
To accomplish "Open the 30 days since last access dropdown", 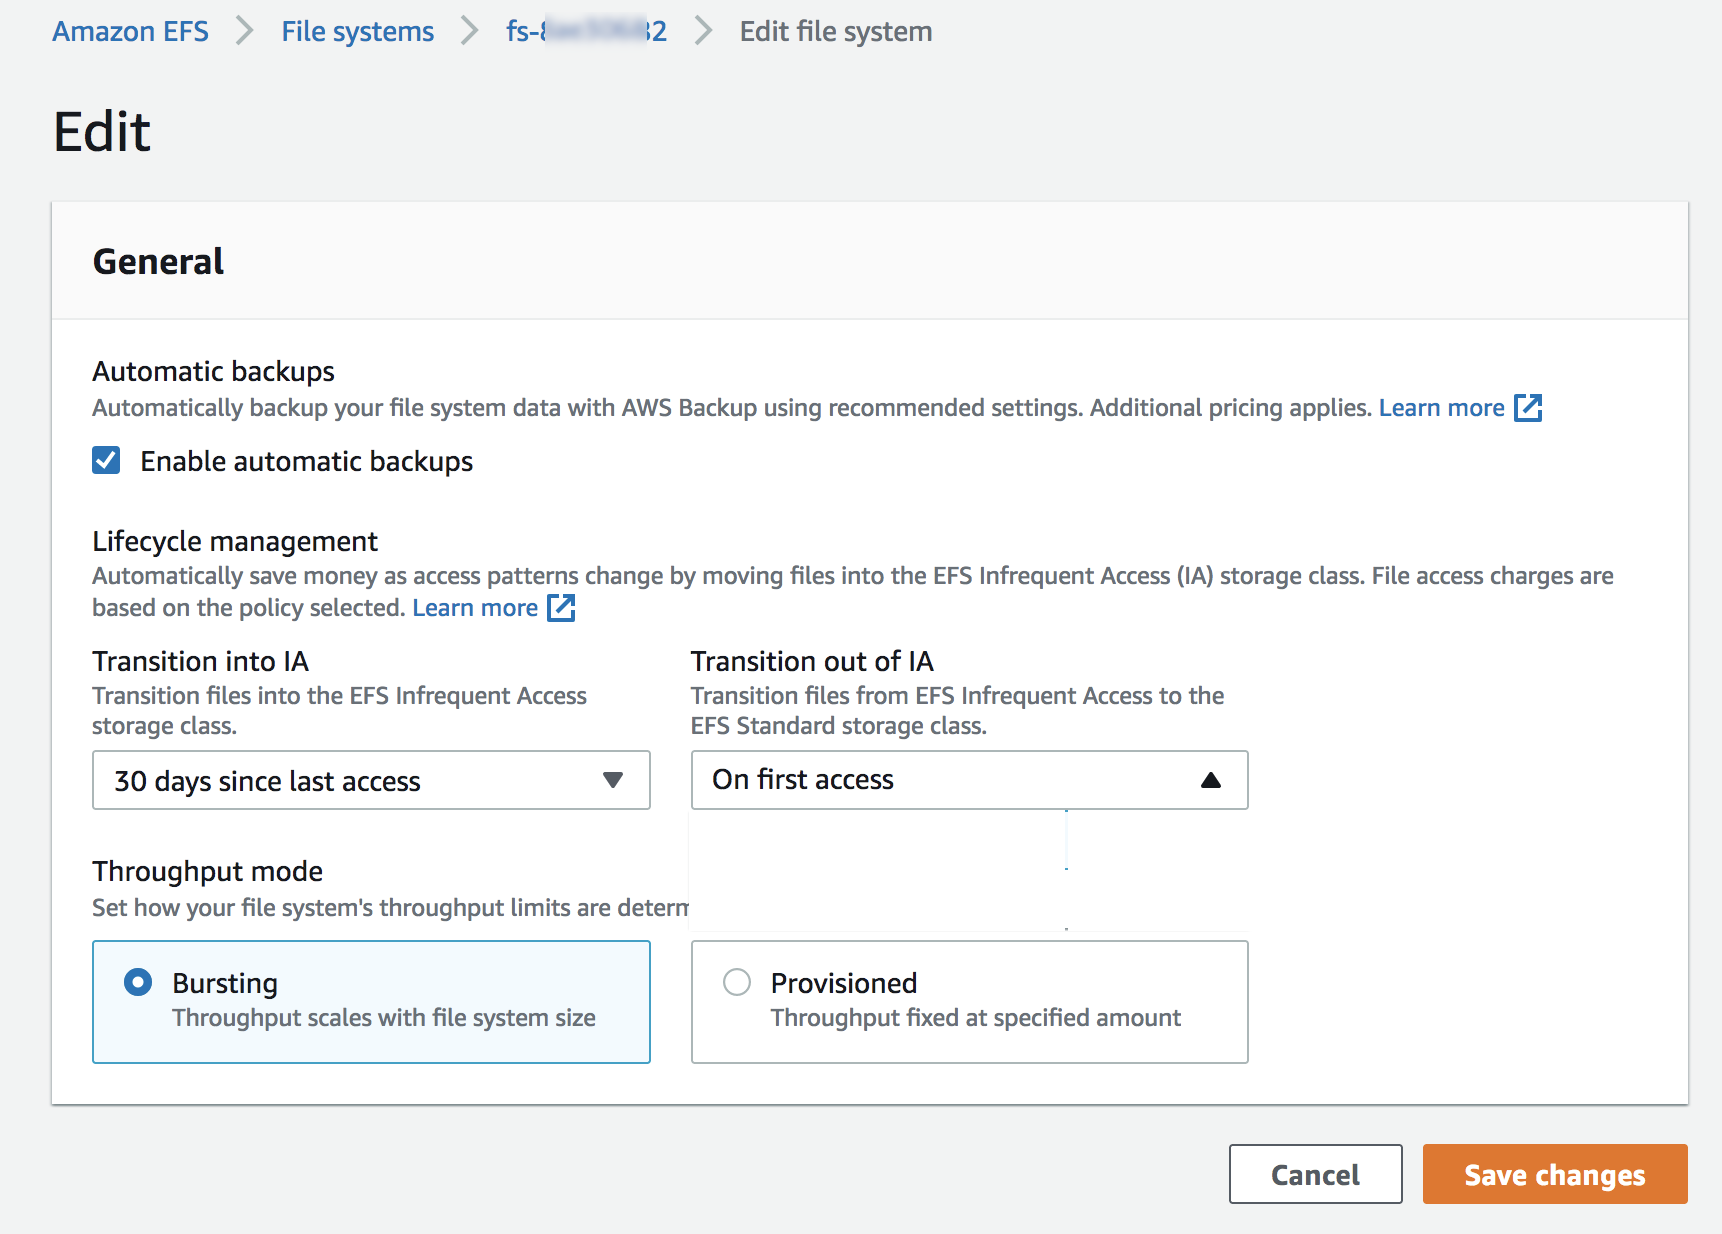I will click(x=370, y=780).
